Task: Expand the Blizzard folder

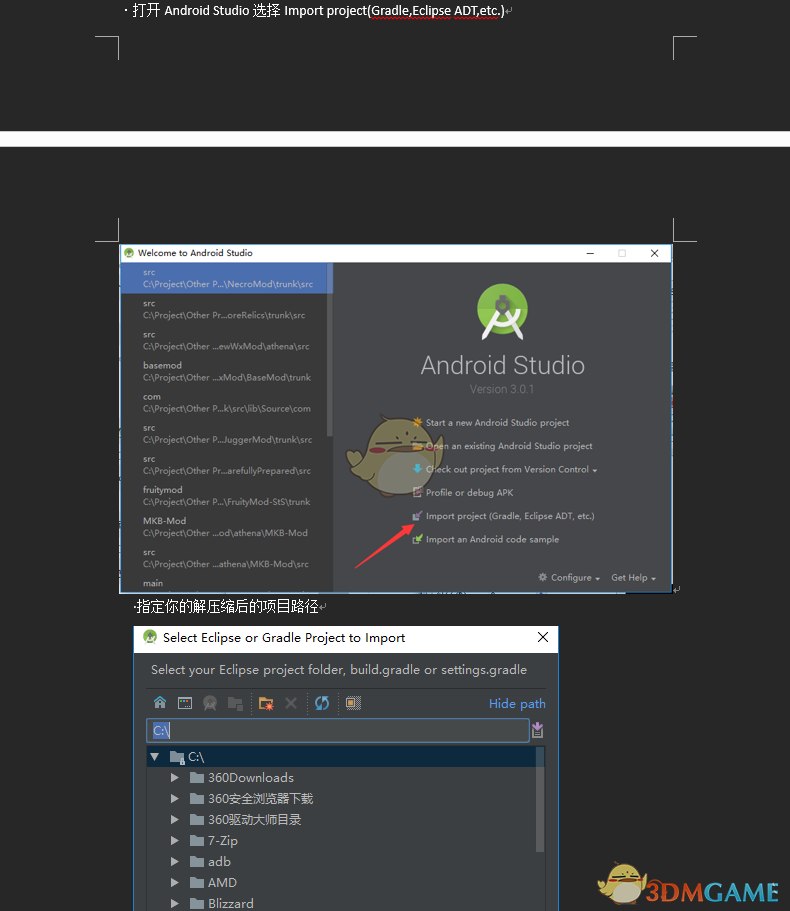Action: pos(174,903)
